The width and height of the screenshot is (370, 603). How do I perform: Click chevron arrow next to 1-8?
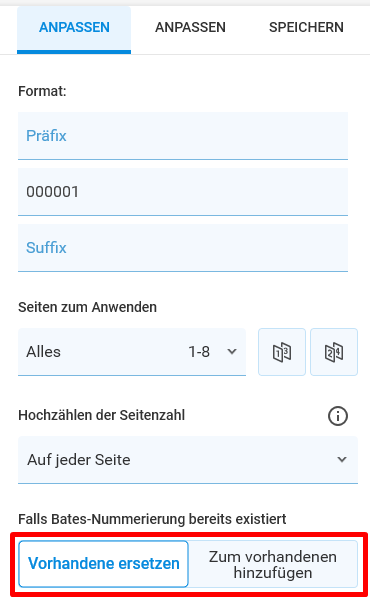coord(232,351)
